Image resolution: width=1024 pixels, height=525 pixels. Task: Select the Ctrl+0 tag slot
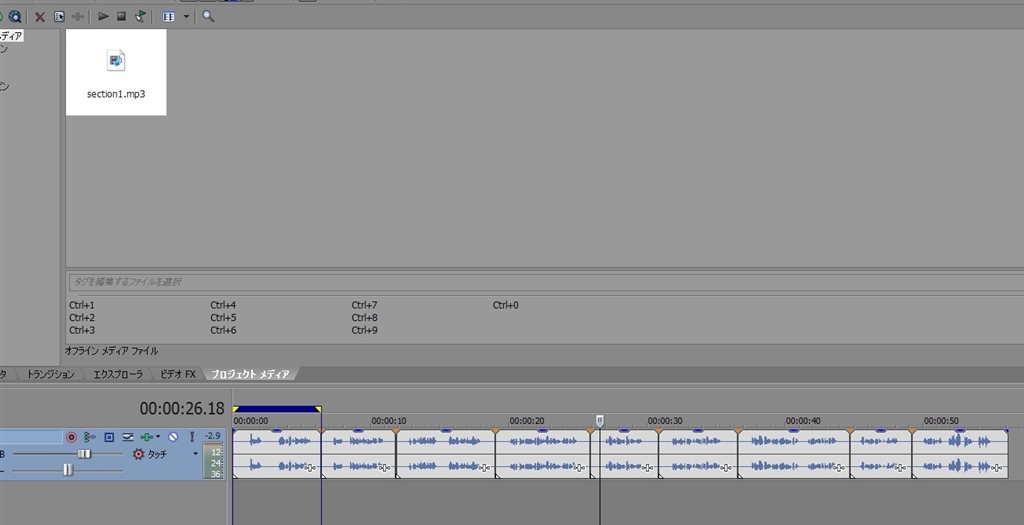point(505,305)
